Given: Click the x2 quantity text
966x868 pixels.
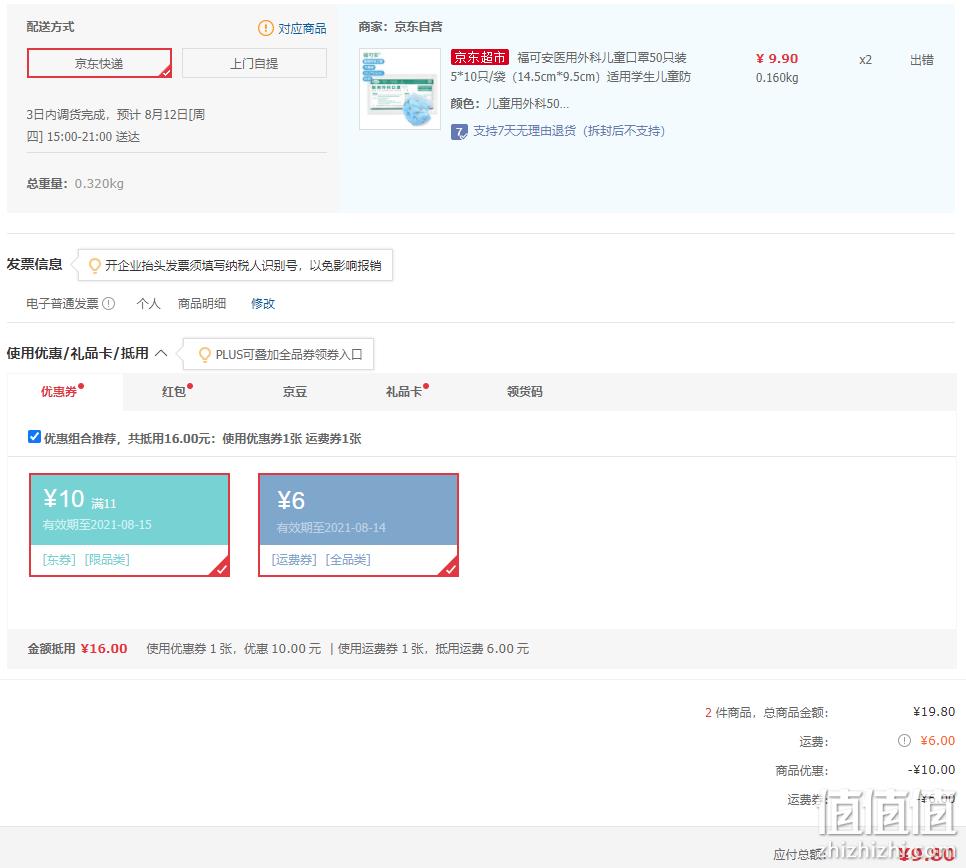Looking at the screenshot, I should click(x=866, y=60).
